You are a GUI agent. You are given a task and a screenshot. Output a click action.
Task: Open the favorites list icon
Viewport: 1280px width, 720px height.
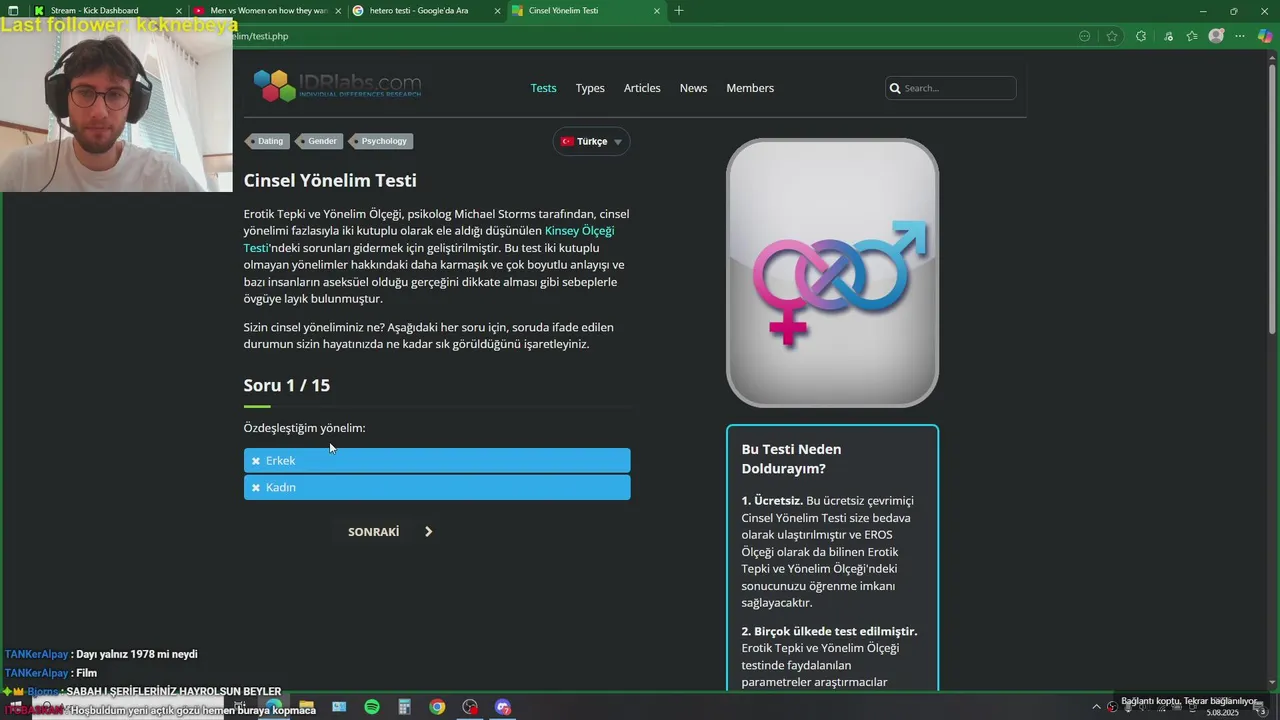1192,36
